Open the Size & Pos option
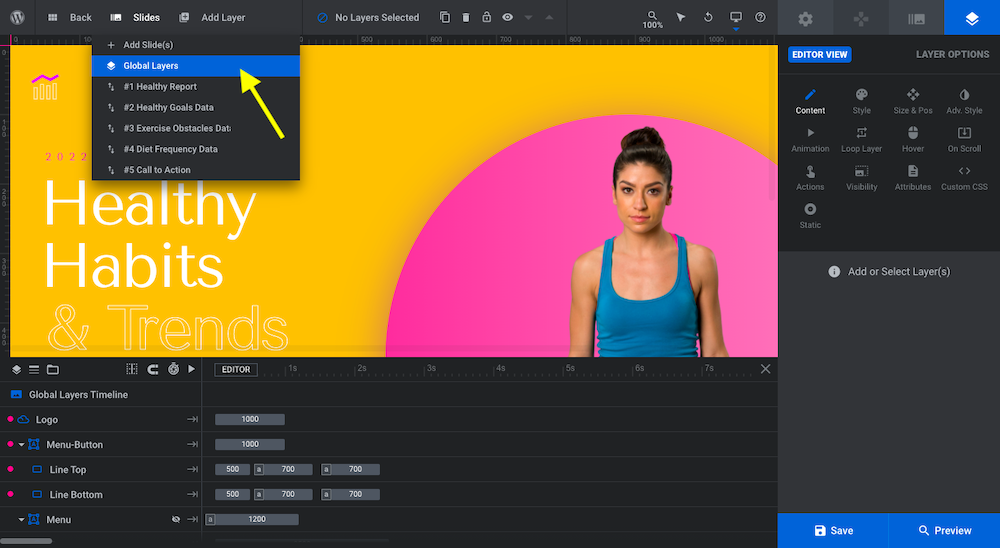The height and width of the screenshot is (548, 1000). click(x=913, y=101)
